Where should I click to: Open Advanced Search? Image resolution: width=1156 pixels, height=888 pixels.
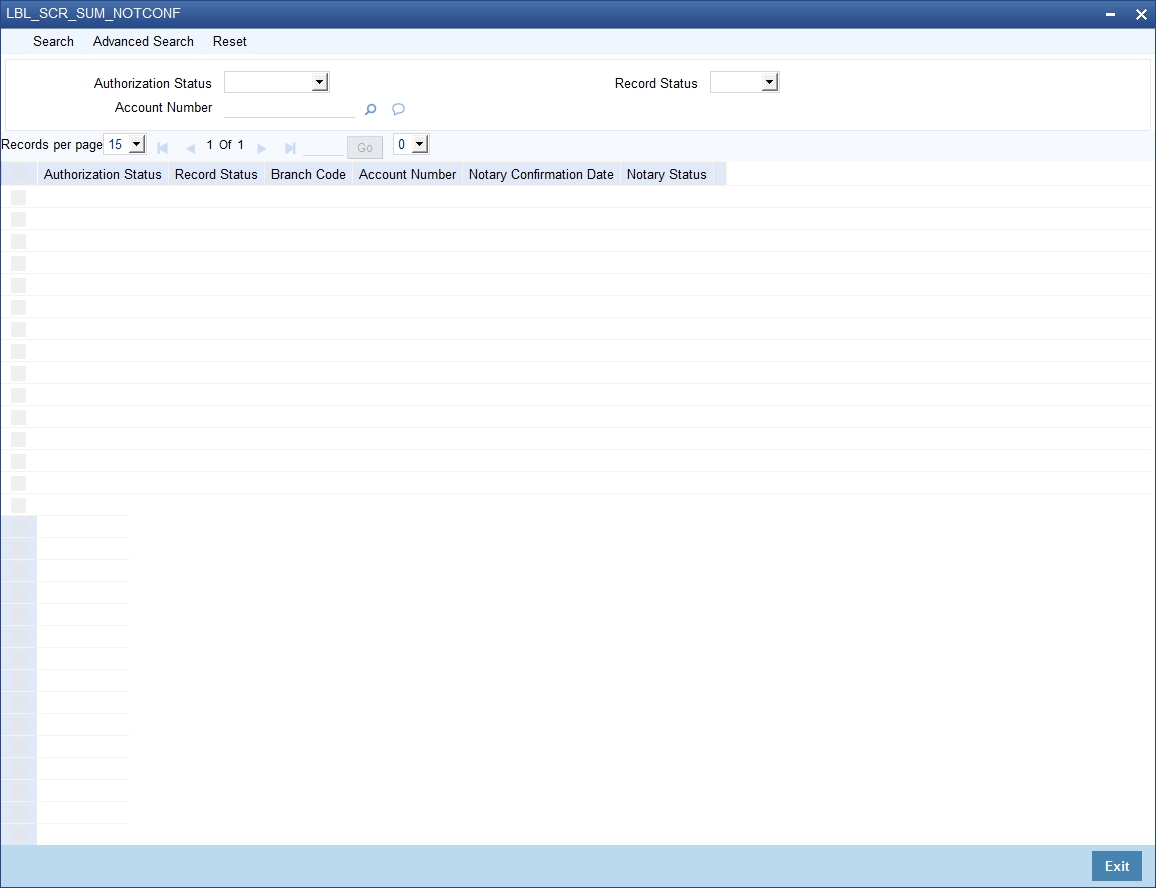[x=143, y=41]
